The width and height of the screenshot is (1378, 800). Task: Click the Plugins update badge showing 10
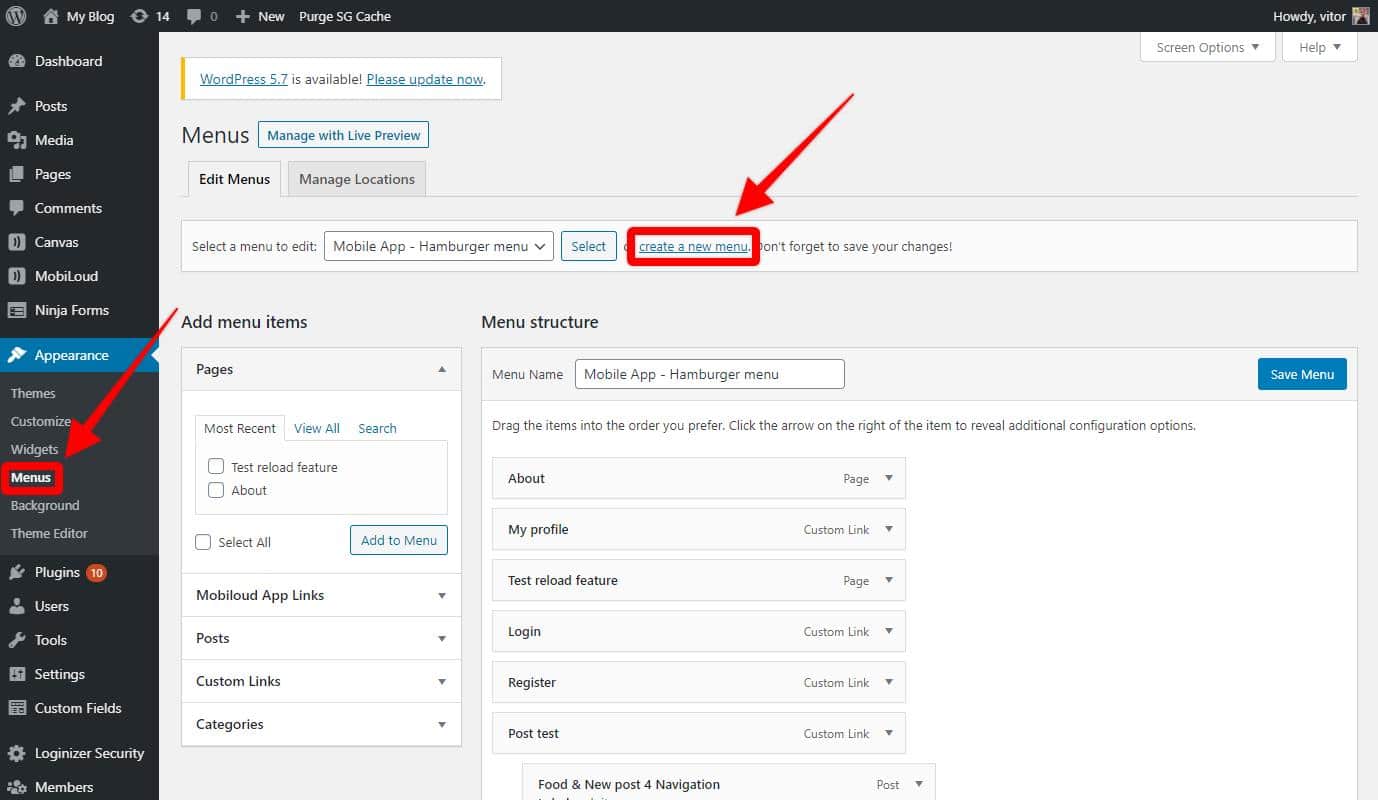96,573
